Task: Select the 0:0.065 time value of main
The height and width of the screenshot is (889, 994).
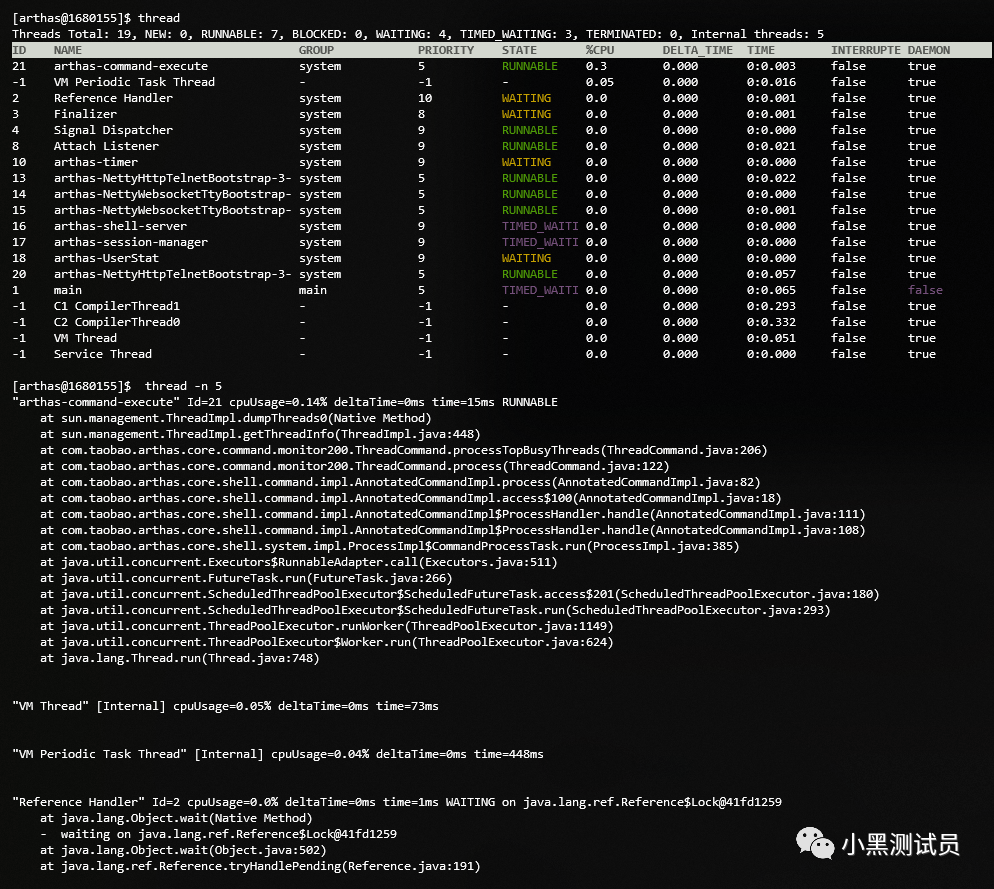Action: [x=771, y=290]
